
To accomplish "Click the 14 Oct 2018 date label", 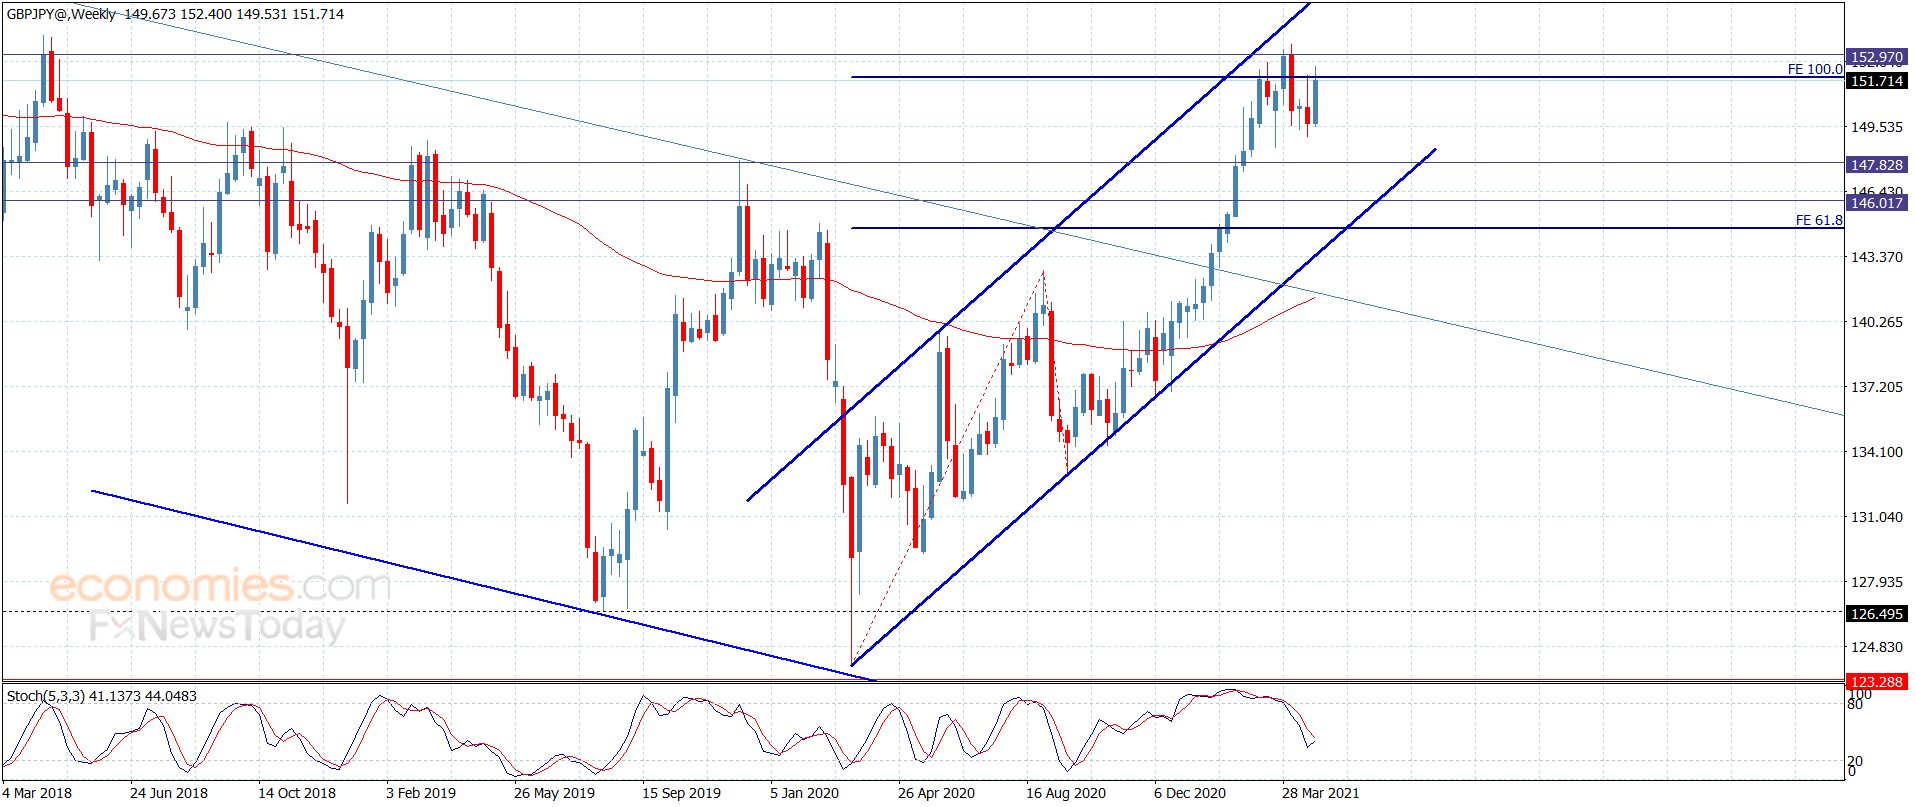I will pos(297,793).
